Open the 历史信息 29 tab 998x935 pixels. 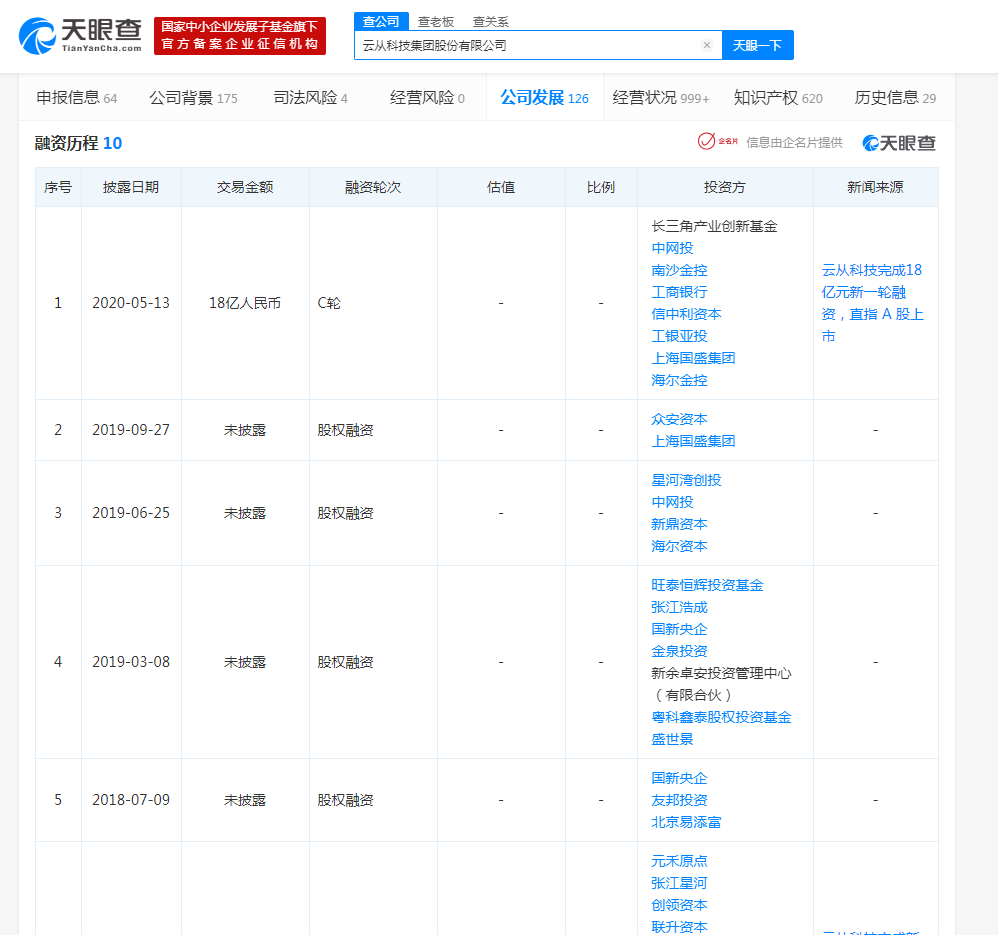(895, 98)
